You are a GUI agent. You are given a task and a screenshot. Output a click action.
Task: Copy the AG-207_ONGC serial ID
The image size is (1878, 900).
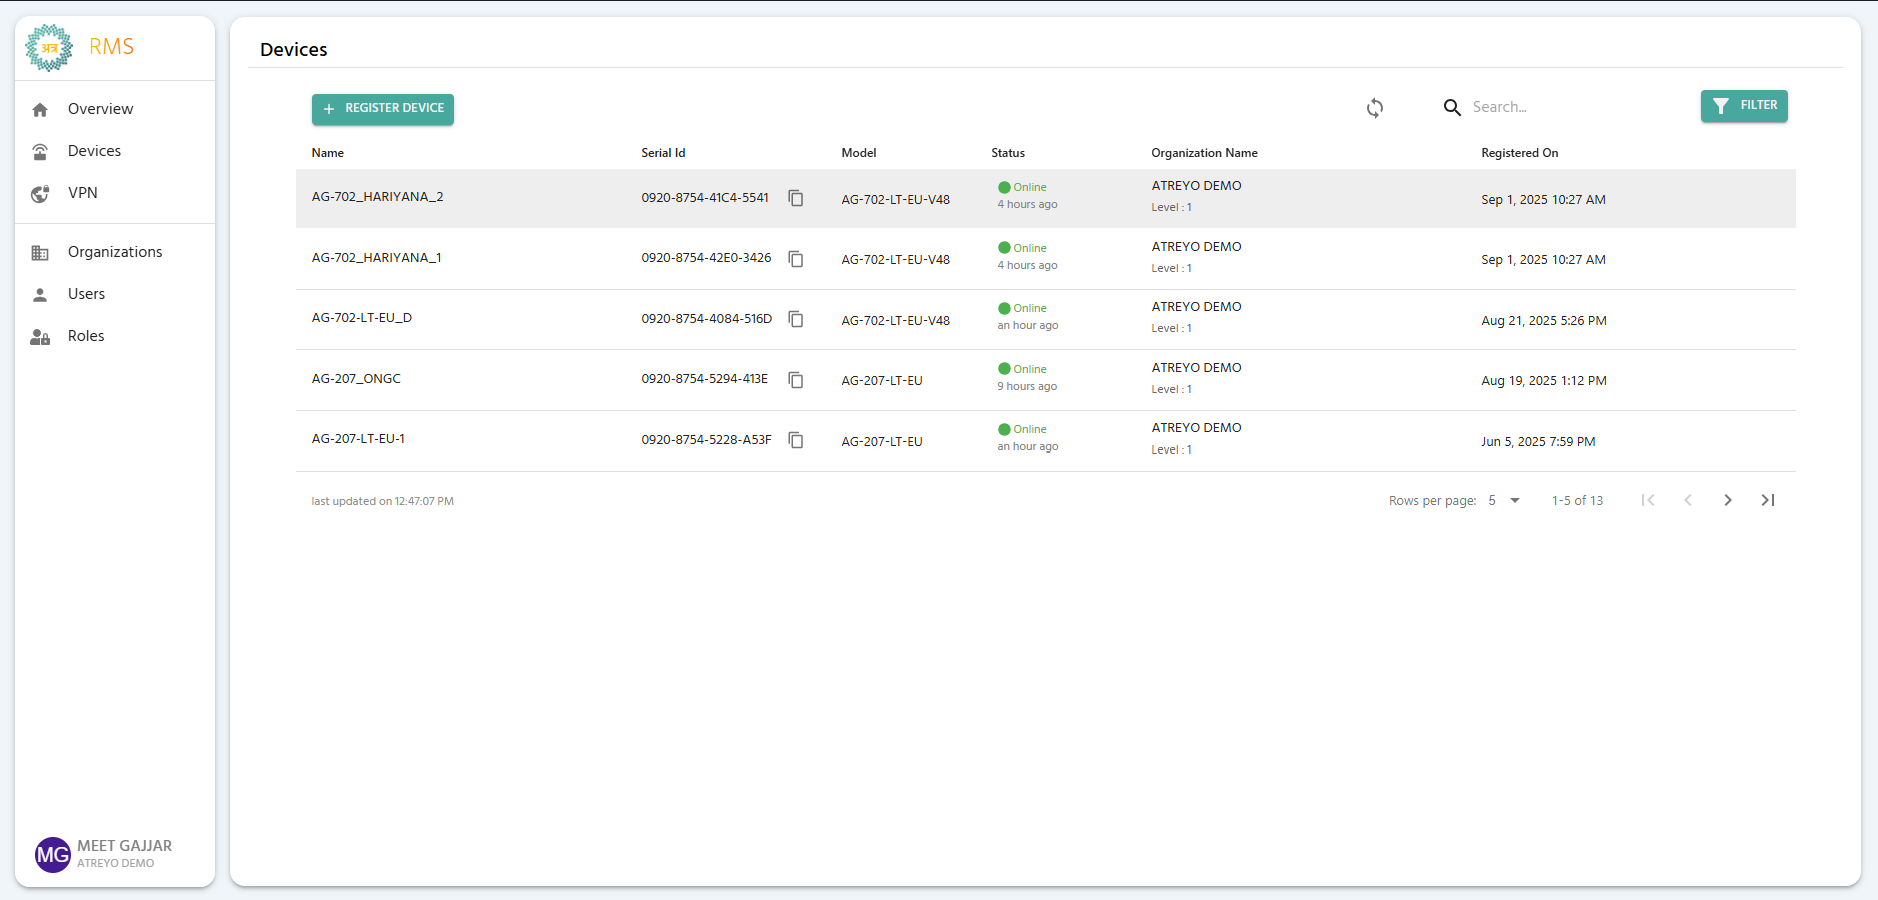click(x=796, y=380)
